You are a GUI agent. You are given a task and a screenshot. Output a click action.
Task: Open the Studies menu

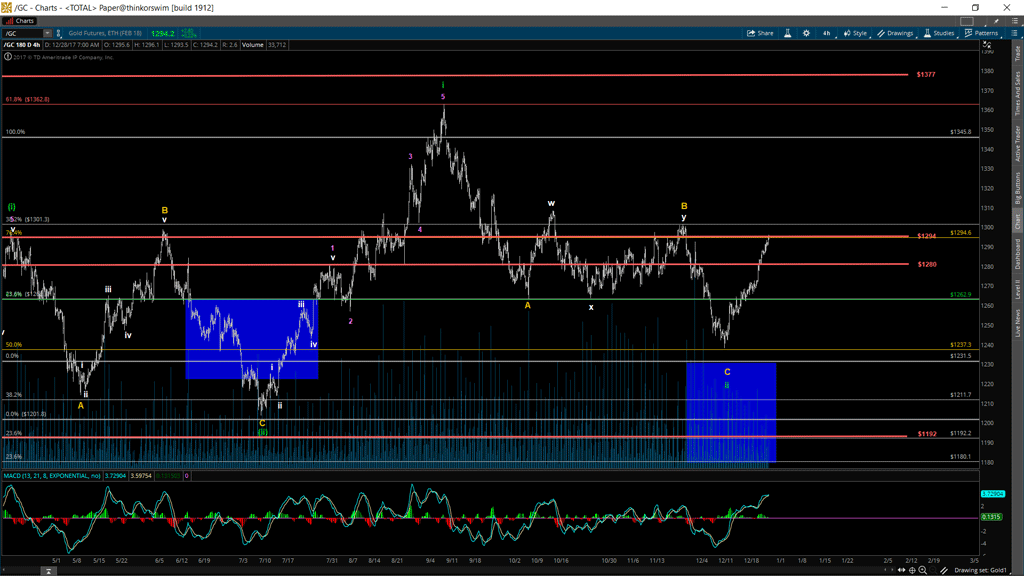pyautogui.click(x=939, y=33)
